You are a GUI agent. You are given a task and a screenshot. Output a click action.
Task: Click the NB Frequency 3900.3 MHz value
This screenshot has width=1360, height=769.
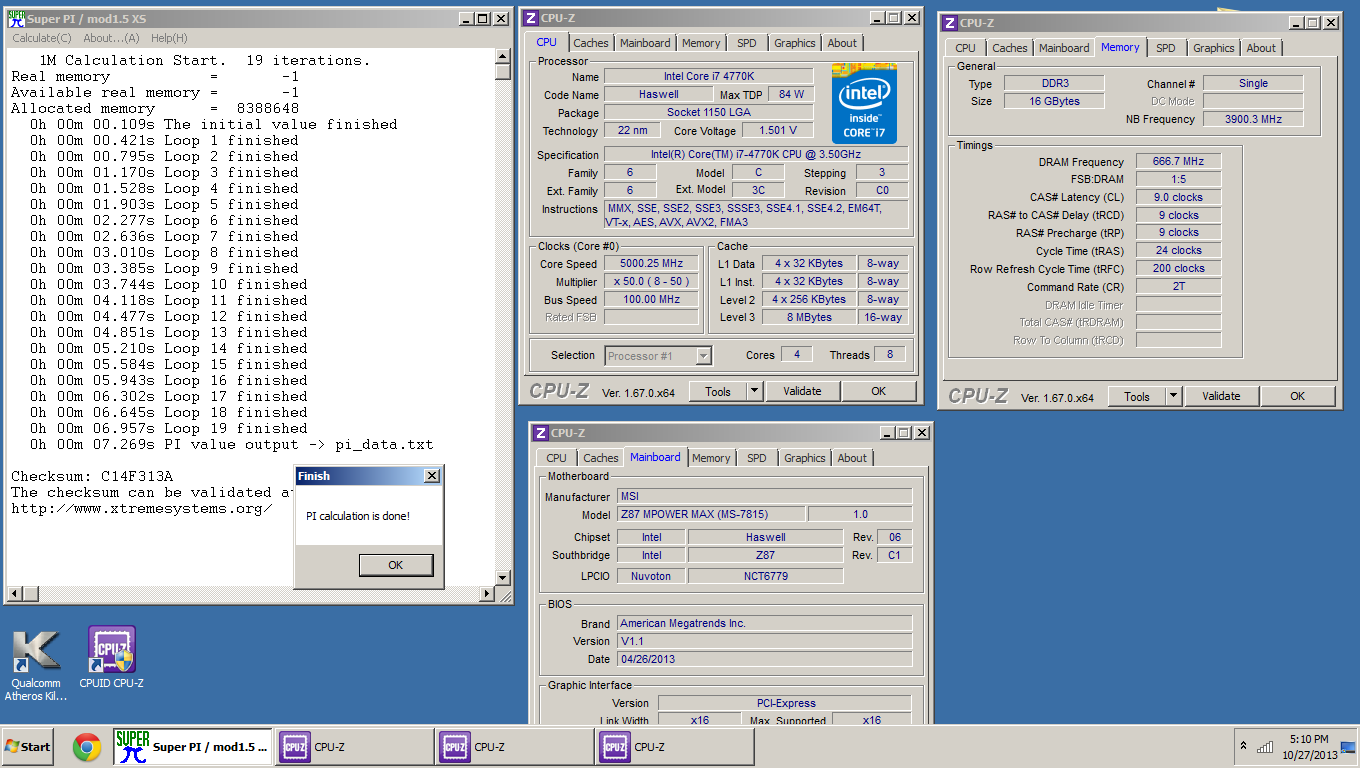tap(1252, 119)
